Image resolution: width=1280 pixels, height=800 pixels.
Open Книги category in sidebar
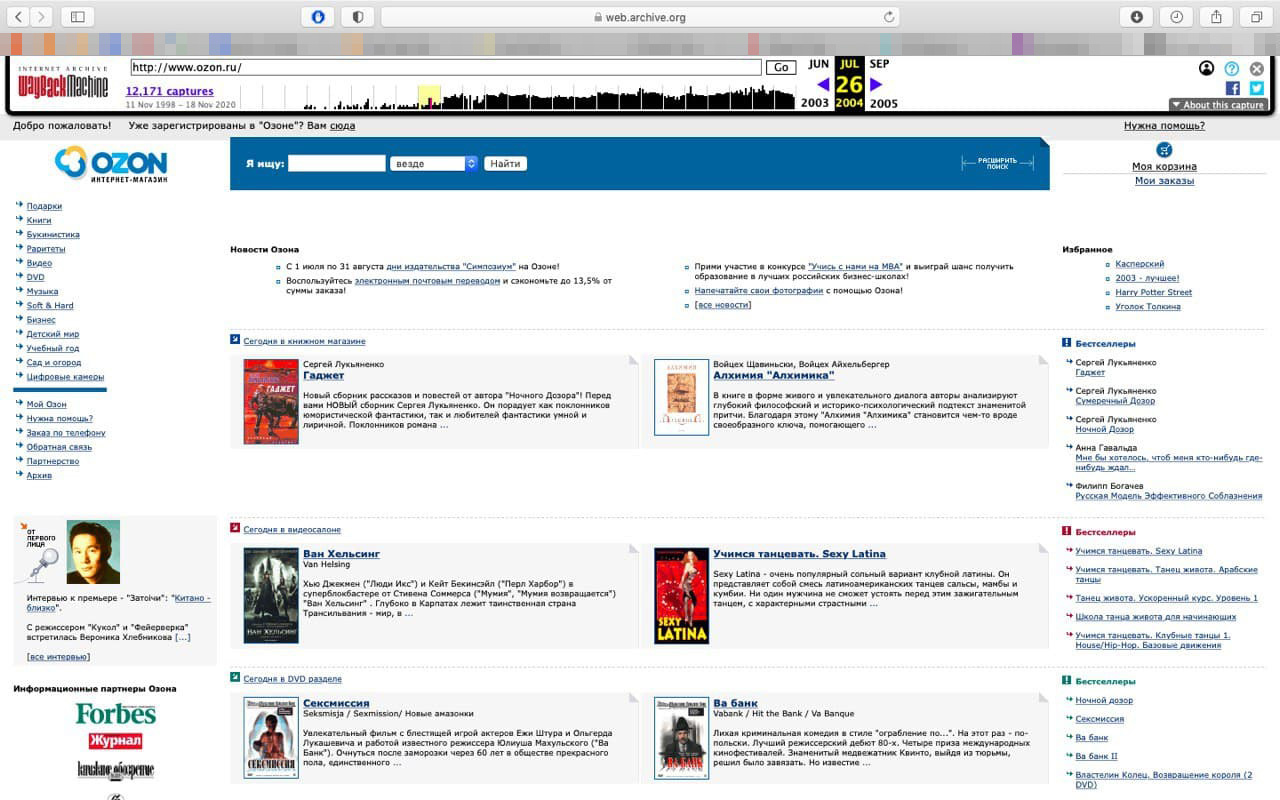[39, 220]
